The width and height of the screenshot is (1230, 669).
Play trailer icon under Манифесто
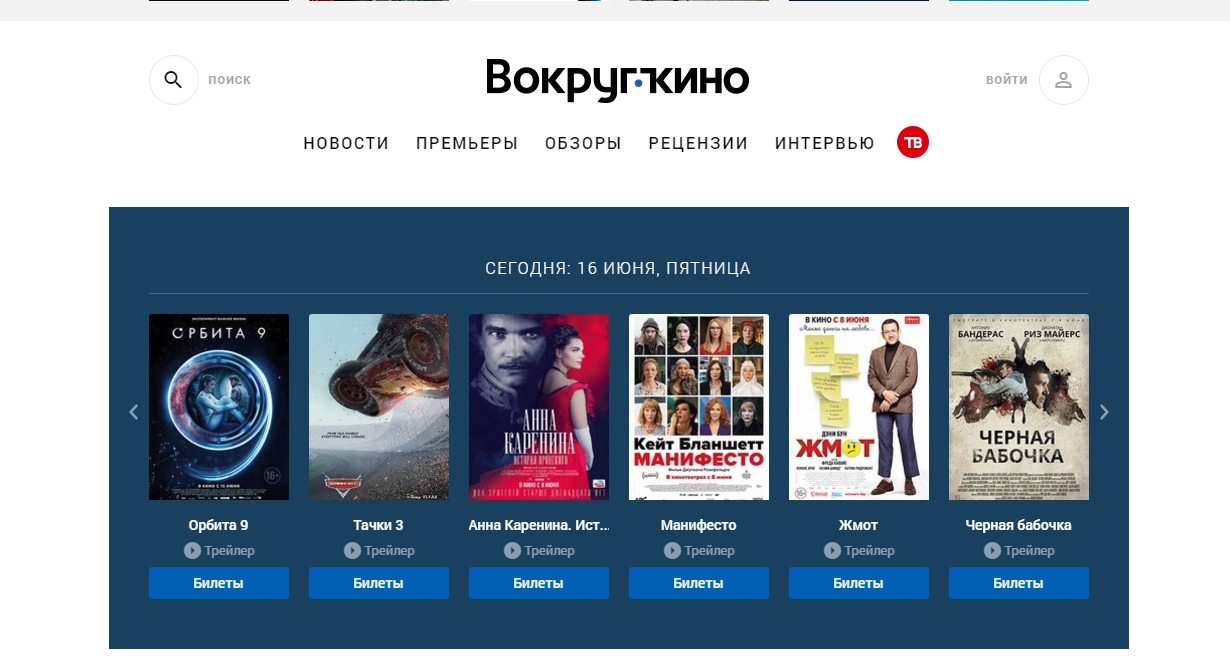[x=672, y=551]
